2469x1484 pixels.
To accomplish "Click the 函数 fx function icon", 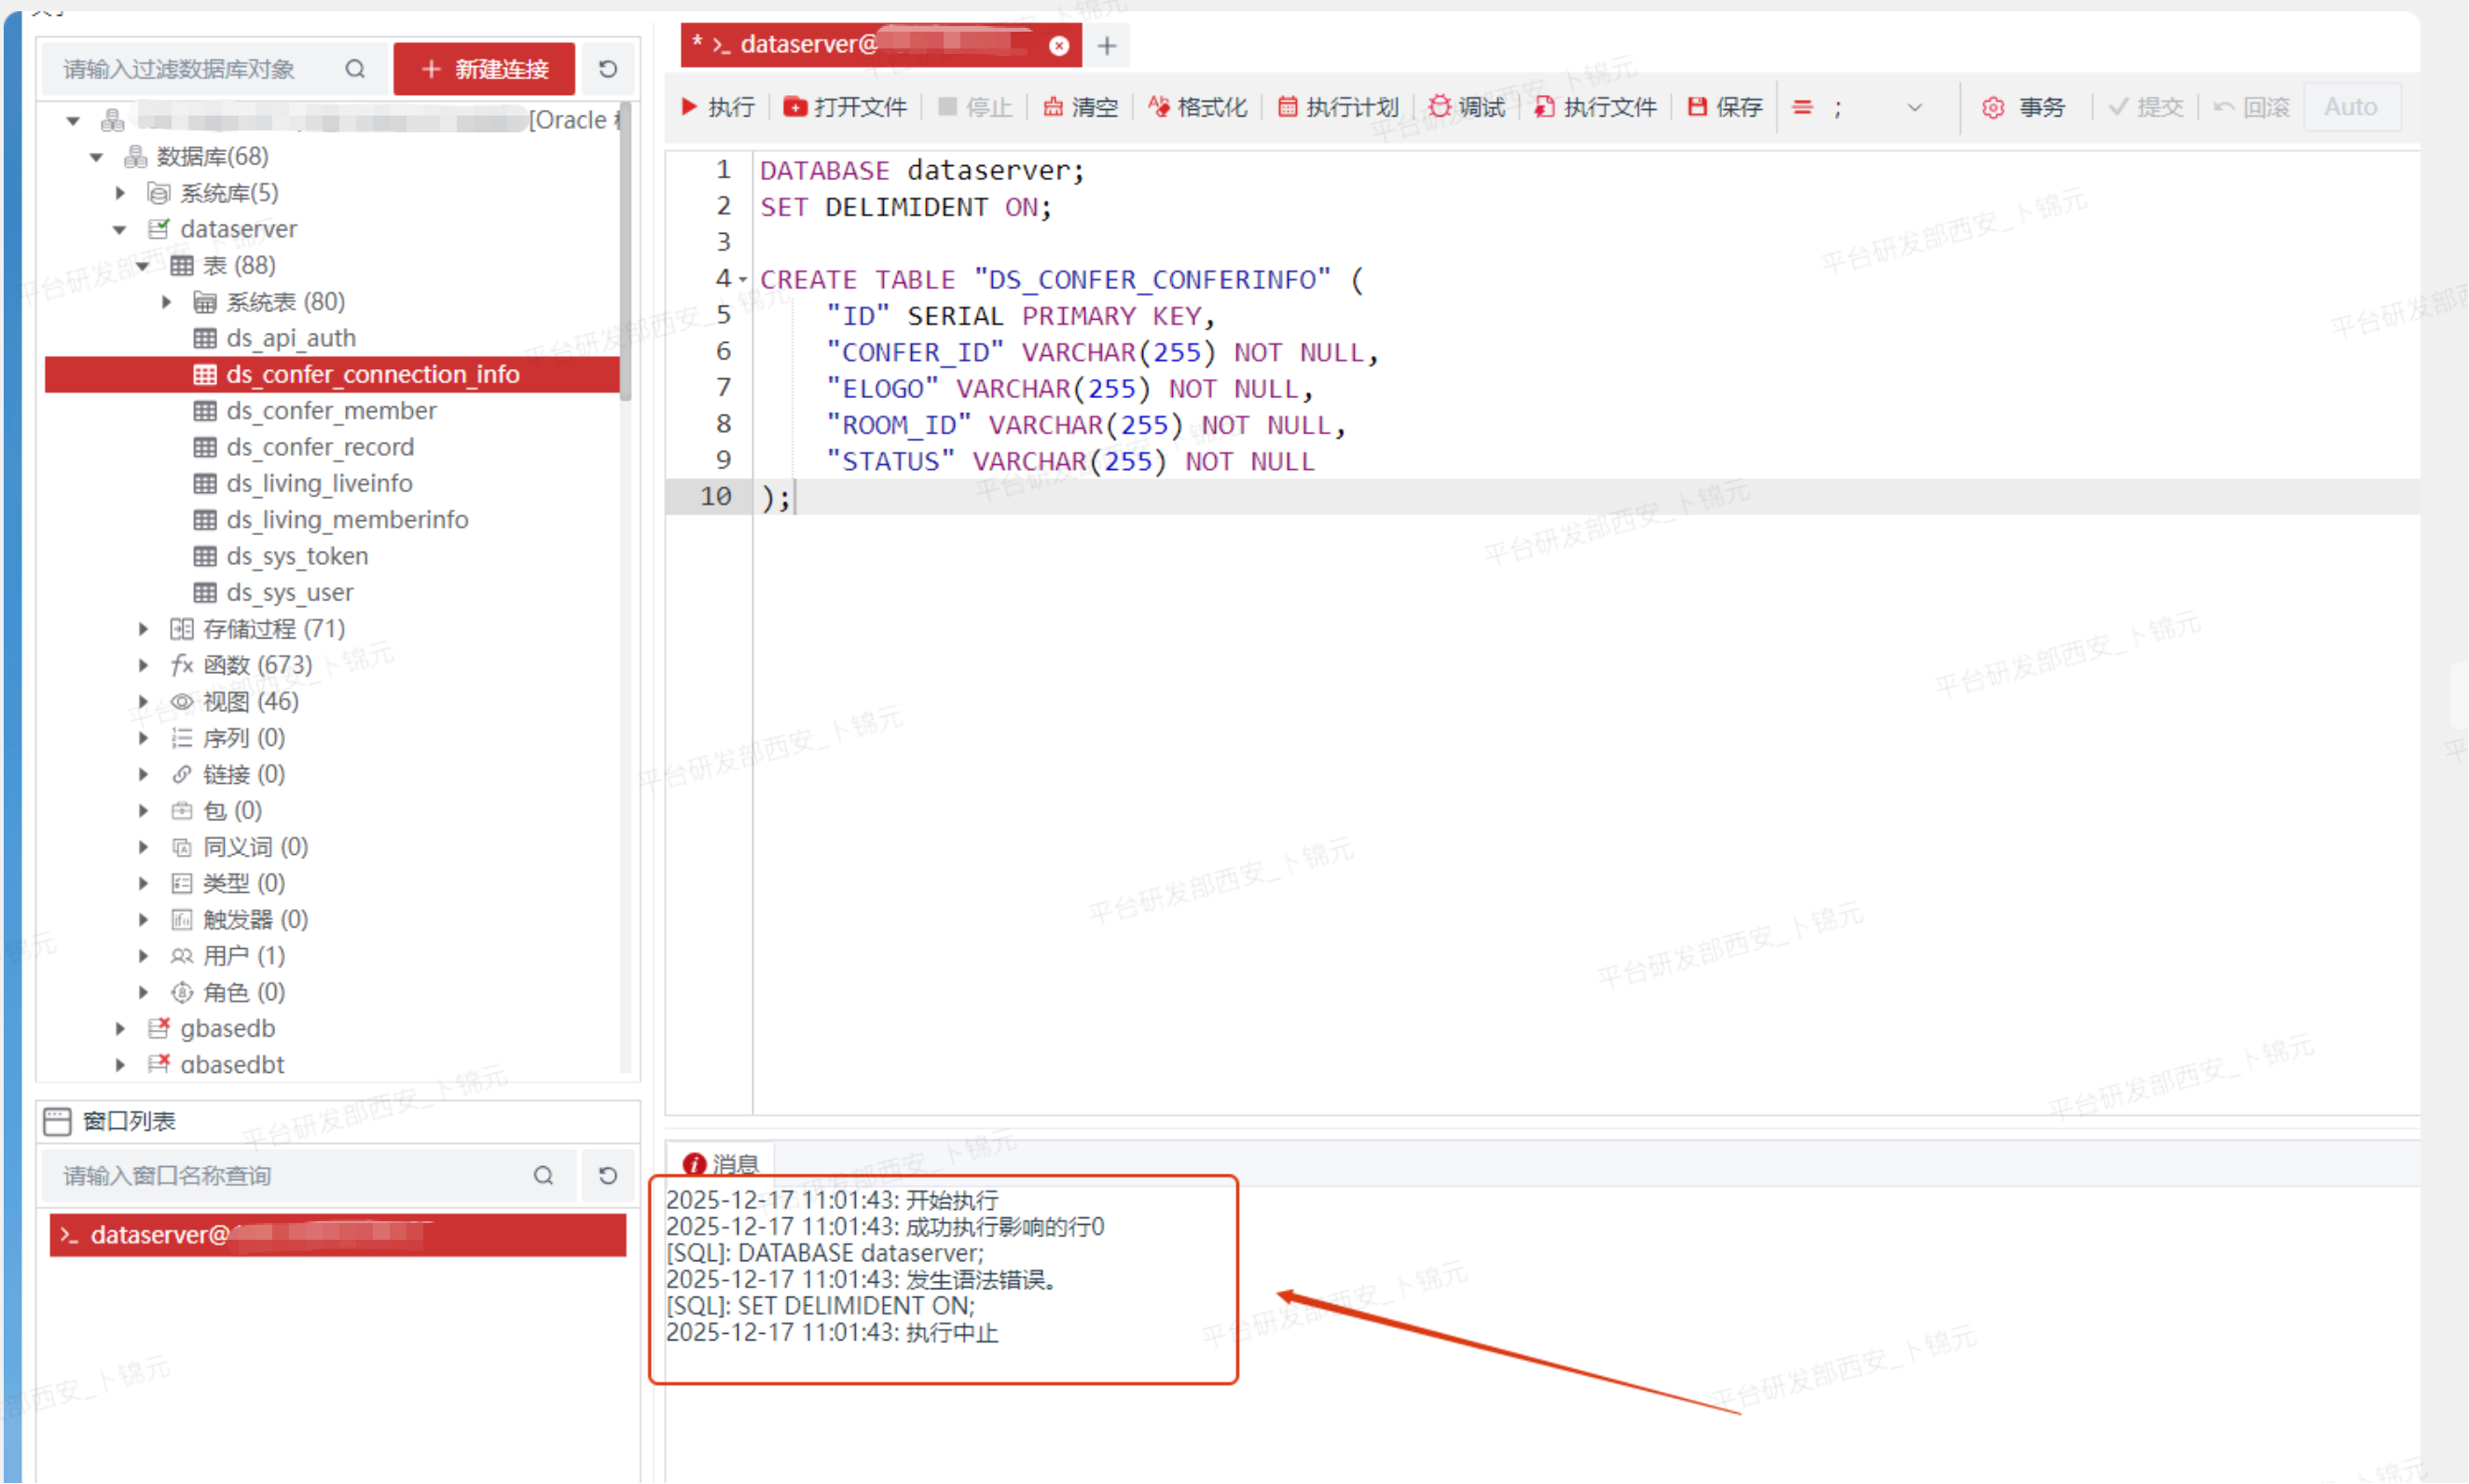I will pos(182,665).
